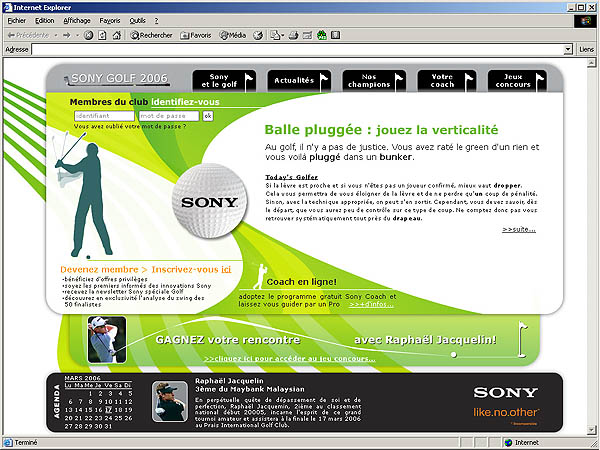600x450 pixels.
Task: Click the Rechercher search toolbar button
Action: 151,35
